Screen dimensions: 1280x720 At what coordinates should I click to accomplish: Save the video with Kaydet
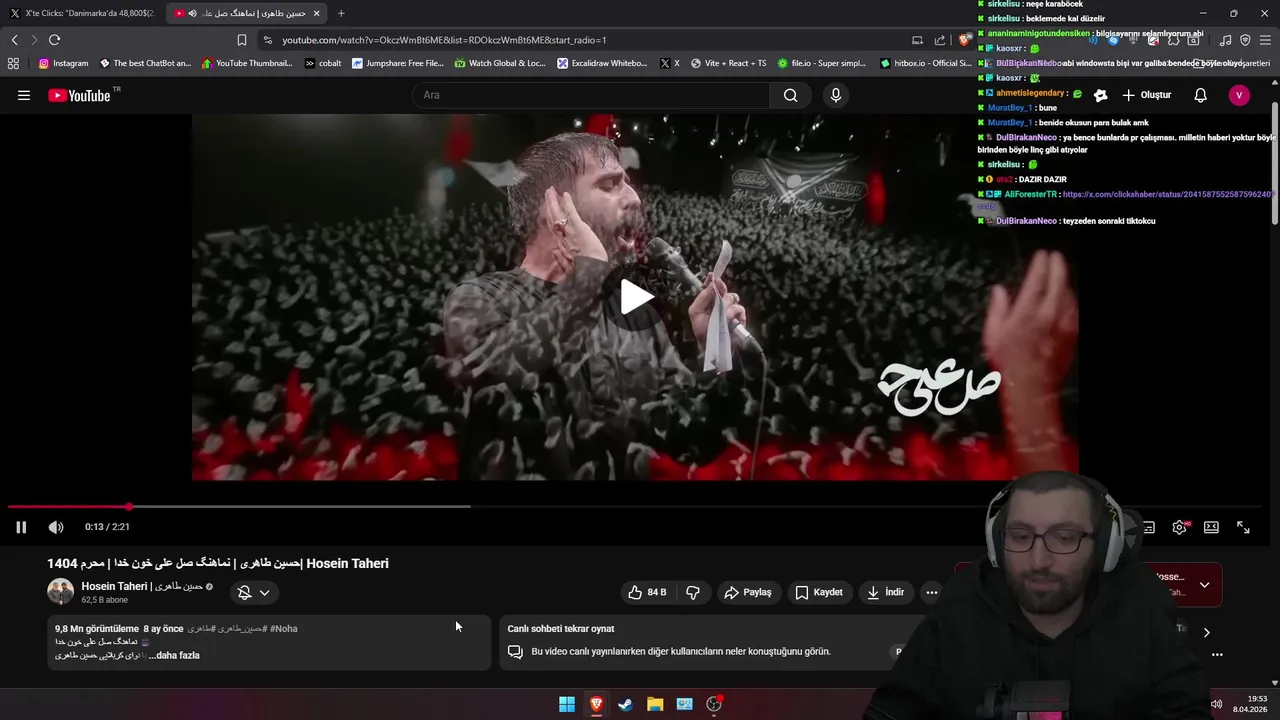tap(819, 592)
